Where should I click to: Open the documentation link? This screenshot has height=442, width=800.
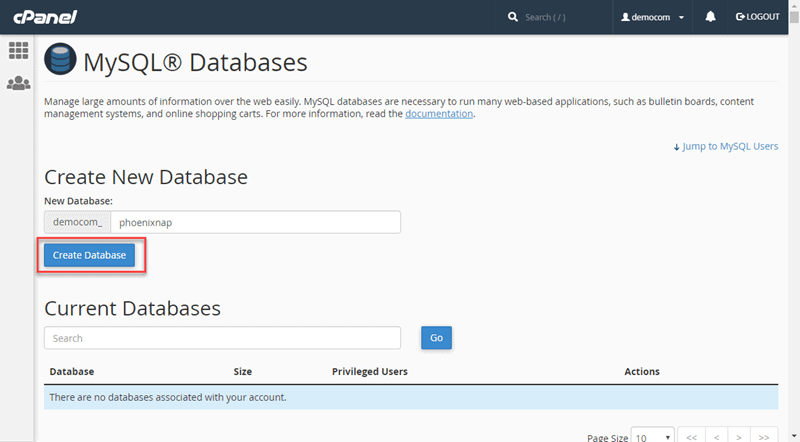click(439, 114)
